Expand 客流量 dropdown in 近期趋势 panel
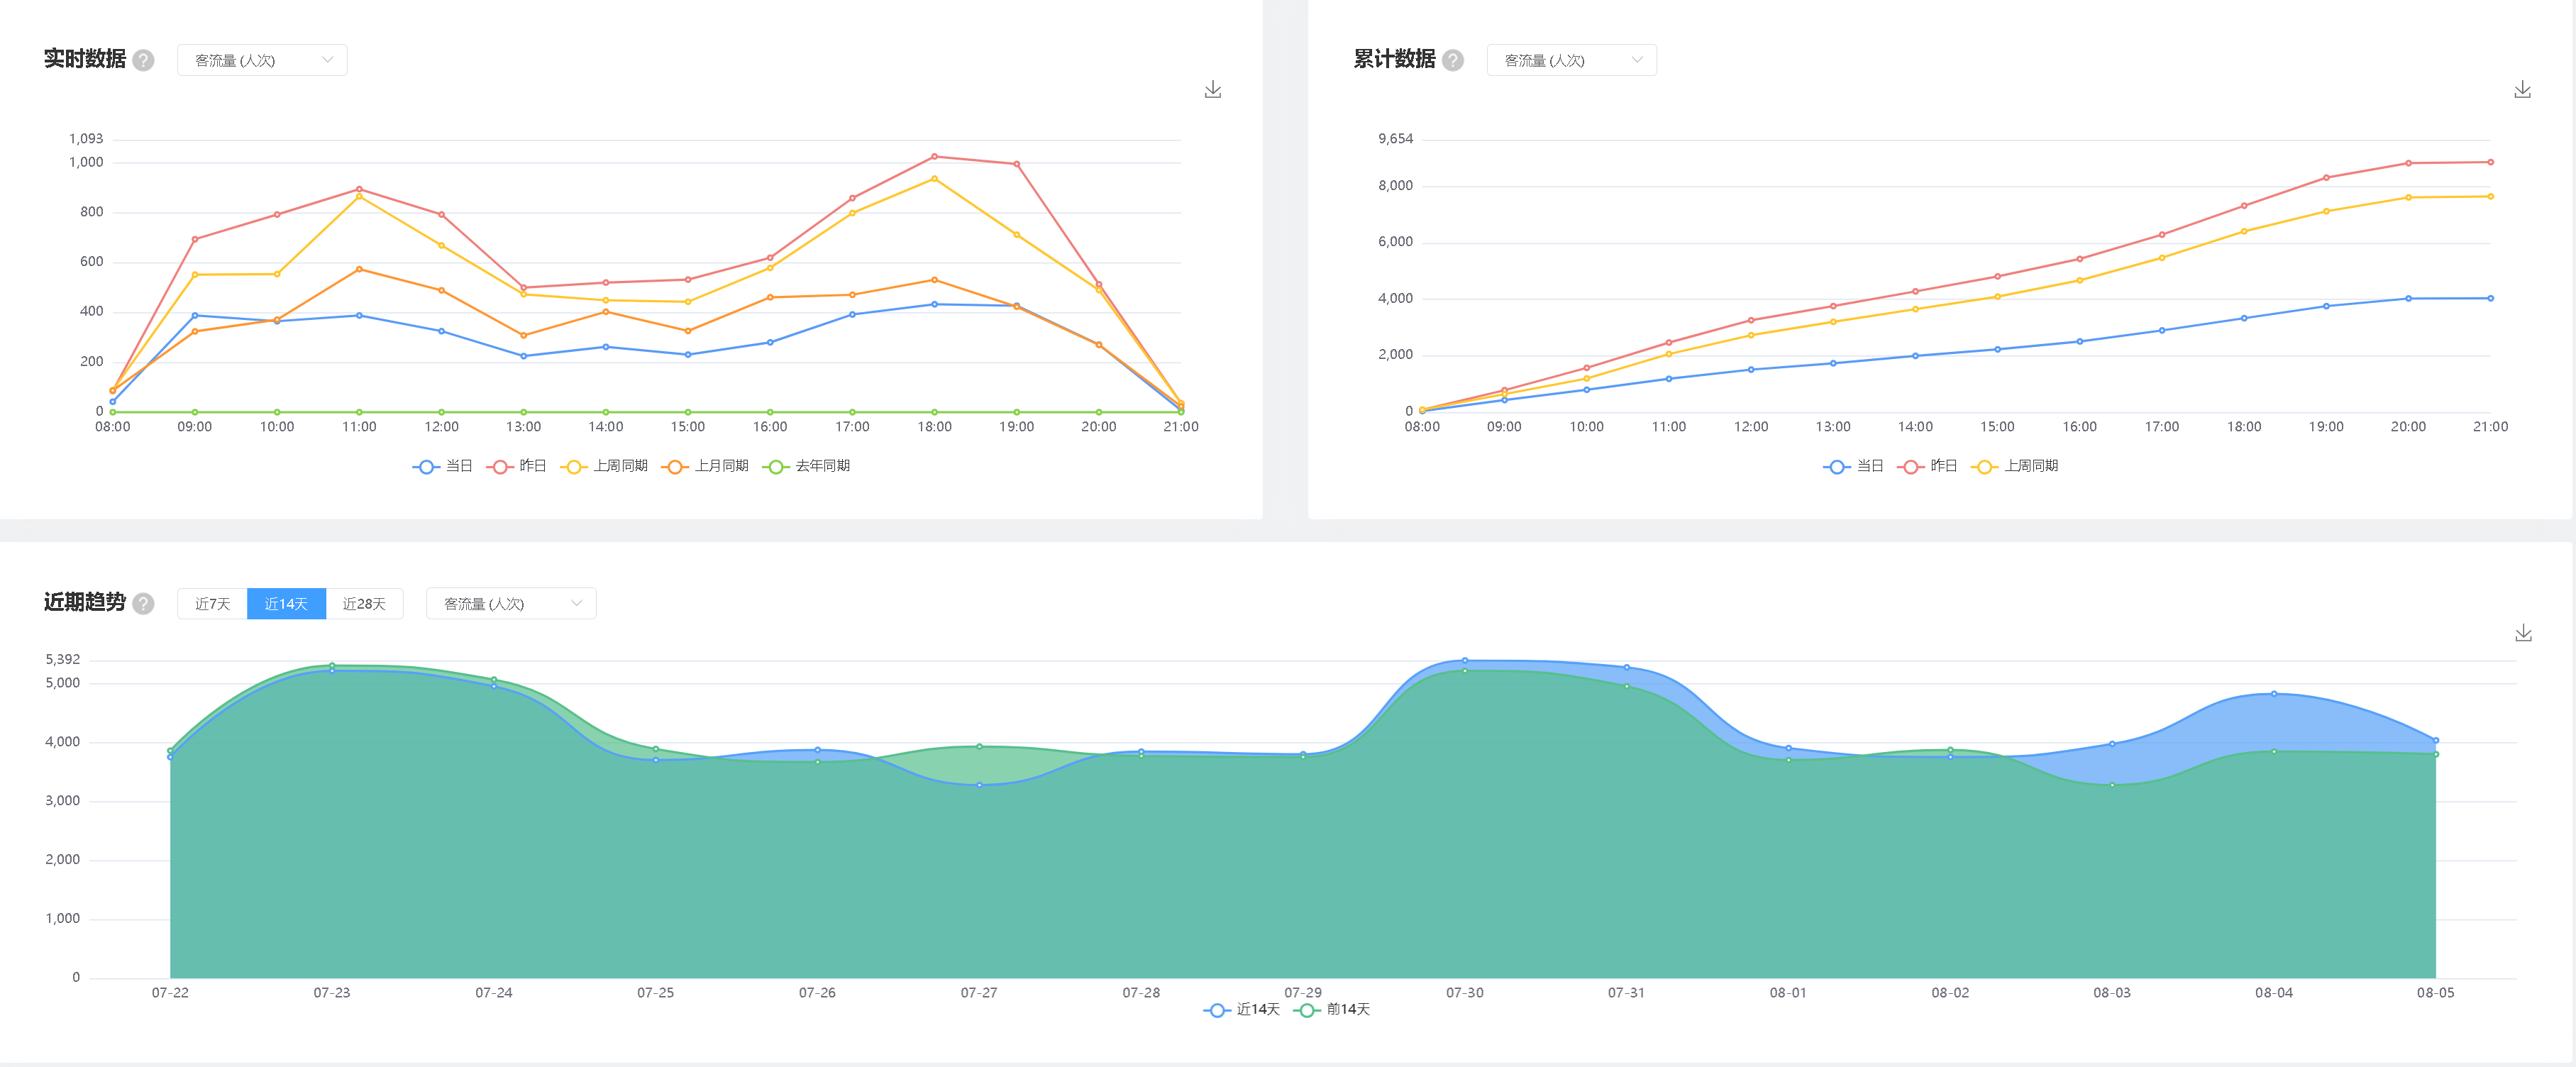Image resolution: width=2576 pixels, height=1067 pixels. pos(511,604)
